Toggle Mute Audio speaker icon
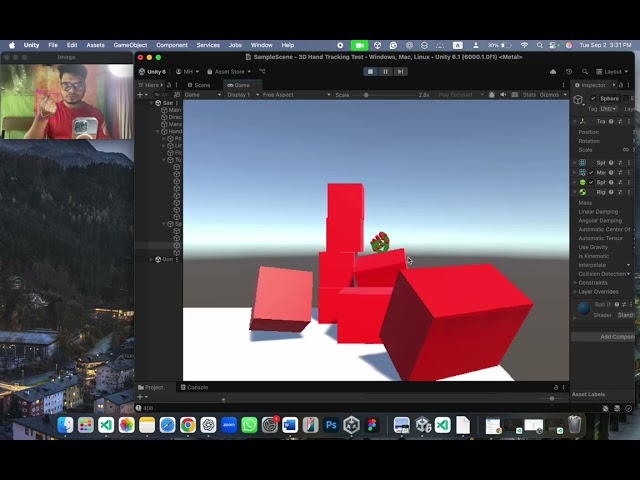 503,95
